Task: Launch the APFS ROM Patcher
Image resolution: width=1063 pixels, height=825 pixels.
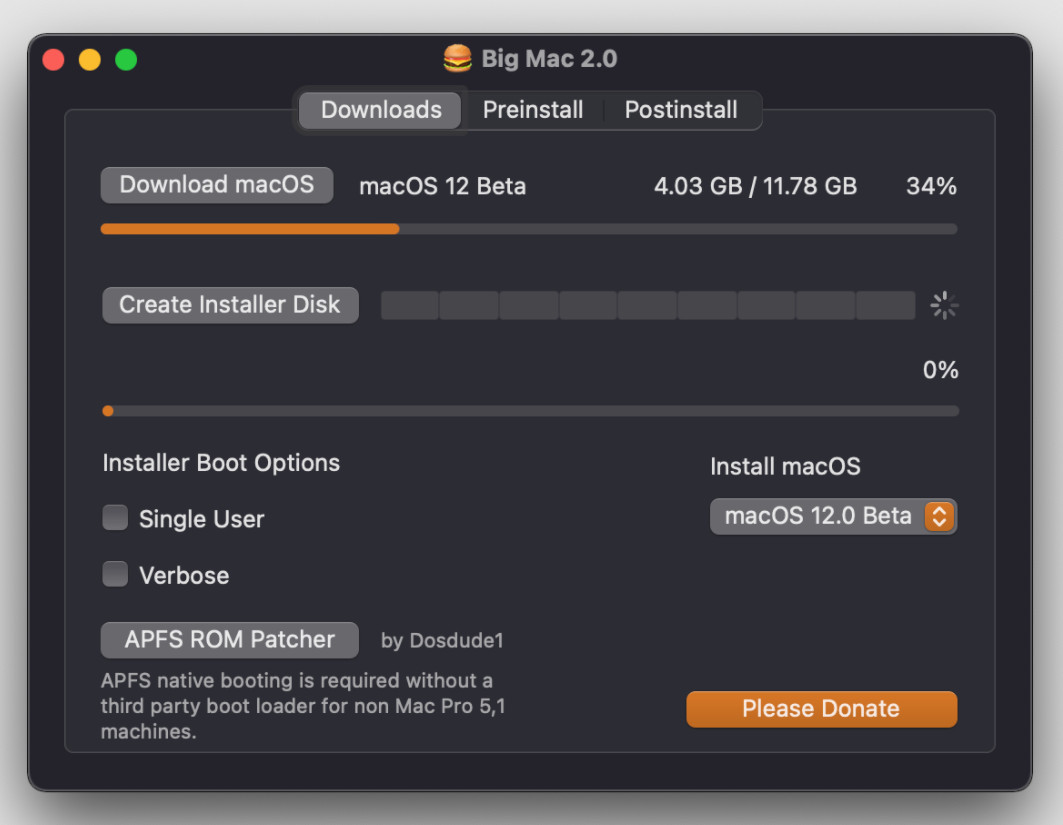Action: (x=230, y=640)
